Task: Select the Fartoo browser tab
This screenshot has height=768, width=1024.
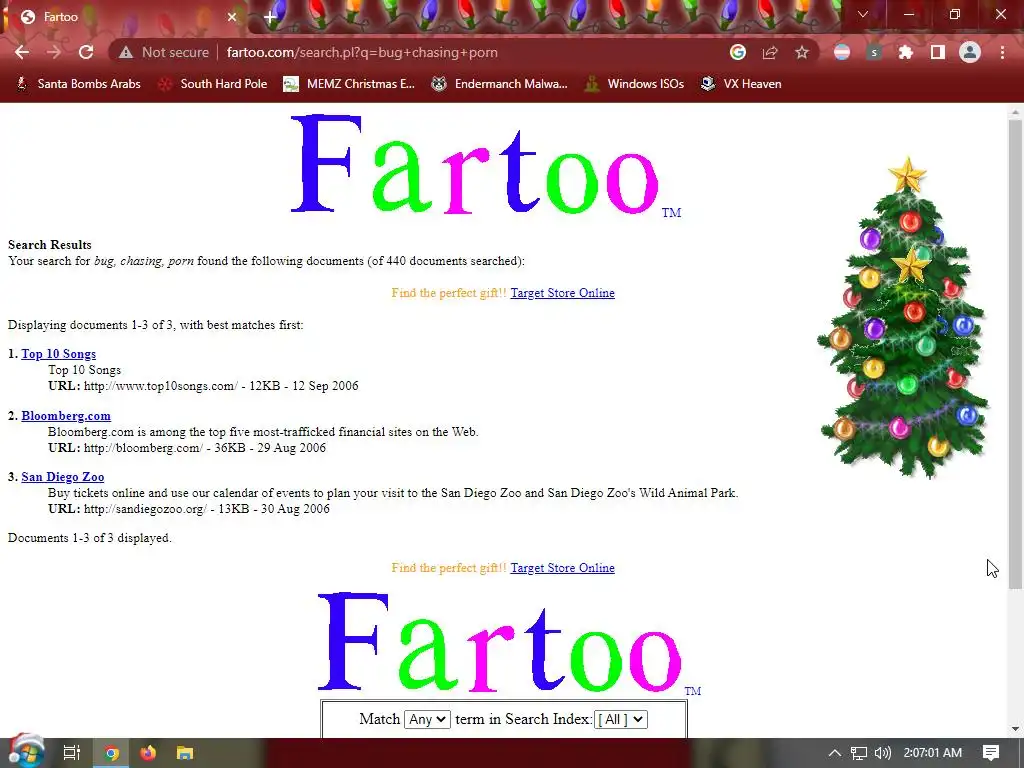Action: [x=124, y=17]
